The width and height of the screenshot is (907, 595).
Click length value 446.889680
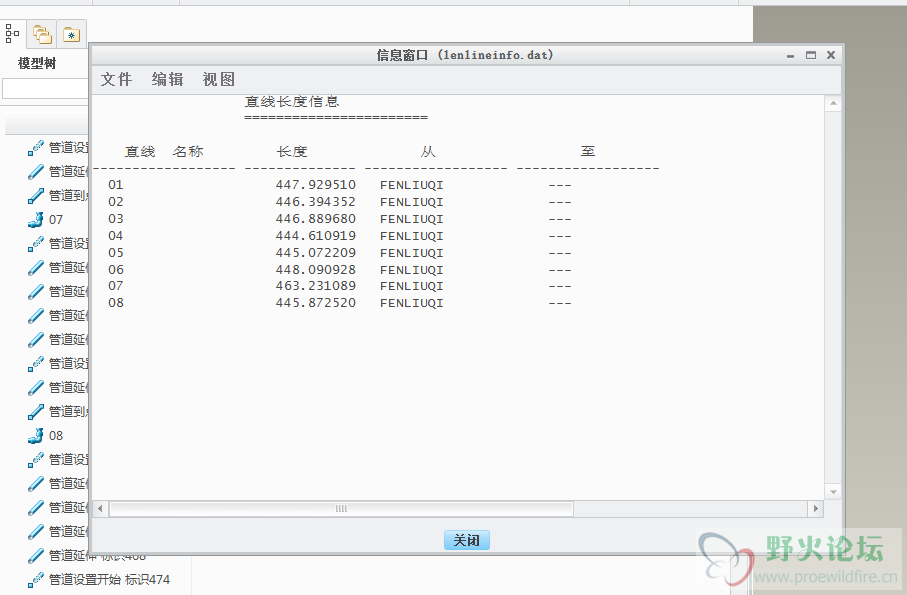tap(315, 219)
